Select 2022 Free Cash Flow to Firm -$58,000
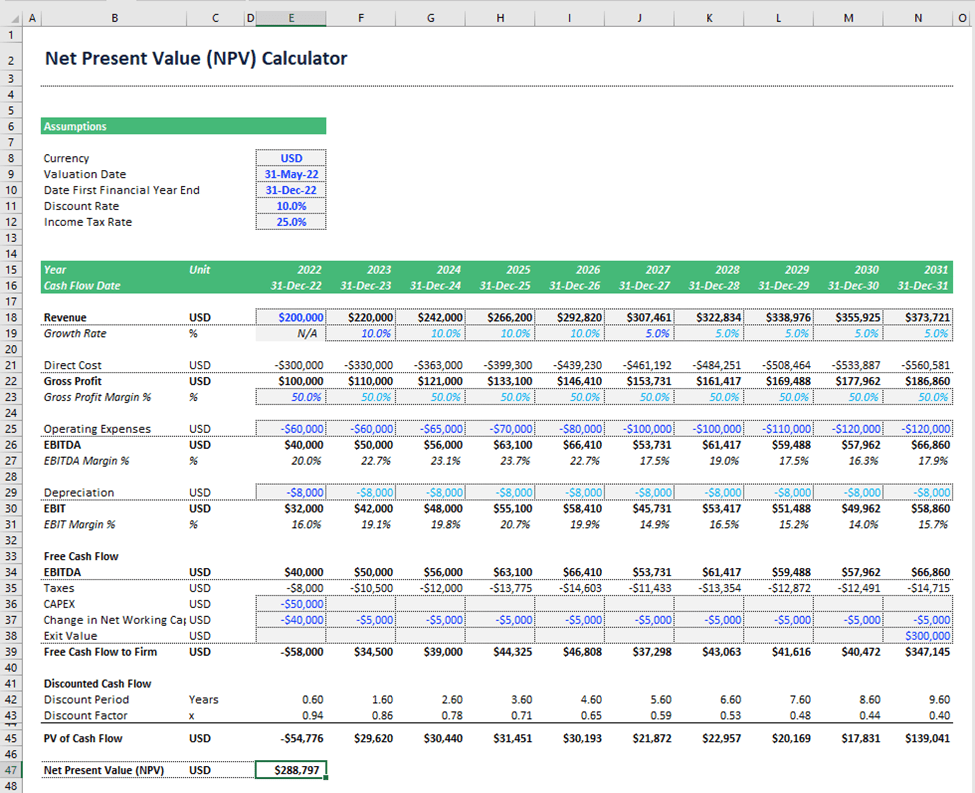Screen dimensions: 975x793 coord(290,652)
